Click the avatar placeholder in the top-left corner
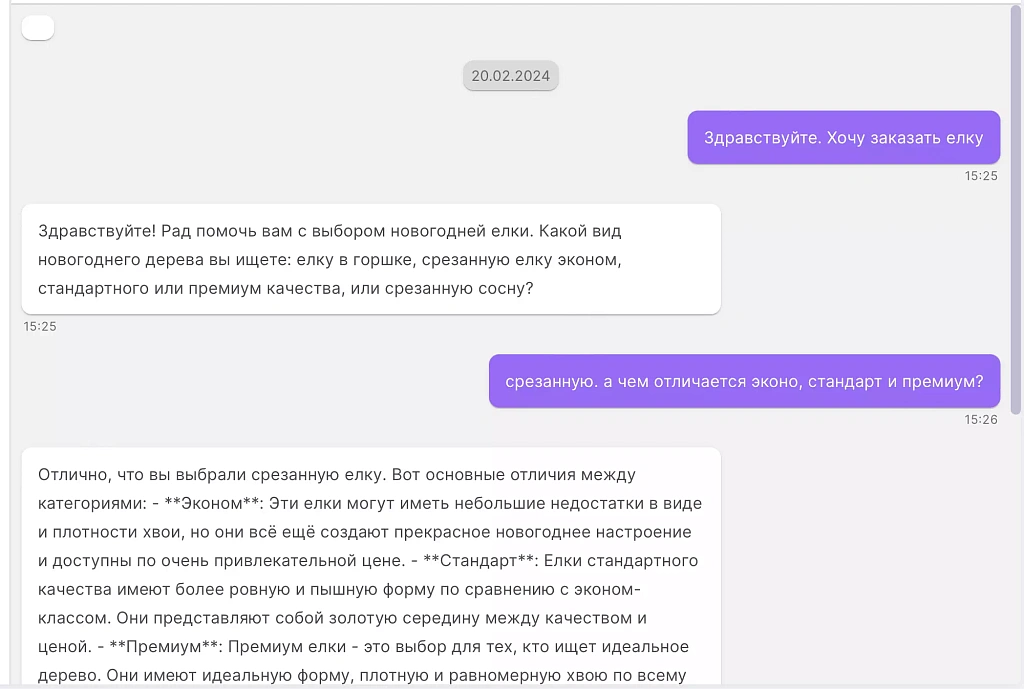 (x=37, y=27)
